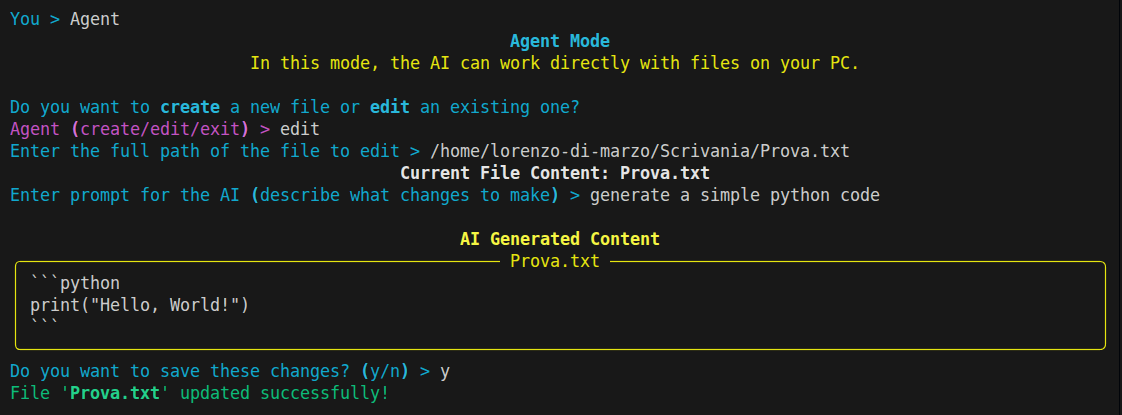
Task: Click the 'Agent (create/edit/exit)' prompt label
Action: 130,130
